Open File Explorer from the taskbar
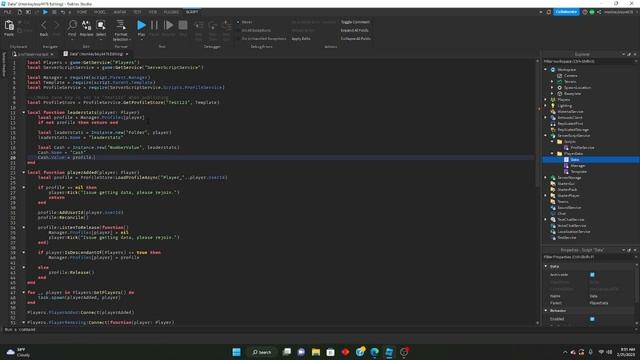The width and height of the screenshot is (640, 360). [x=316, y=352]
